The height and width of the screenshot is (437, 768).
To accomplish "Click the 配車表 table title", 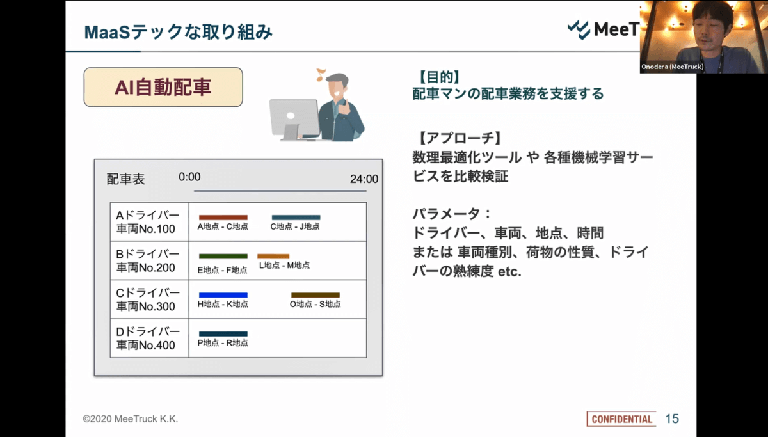I will coord(126,179).
